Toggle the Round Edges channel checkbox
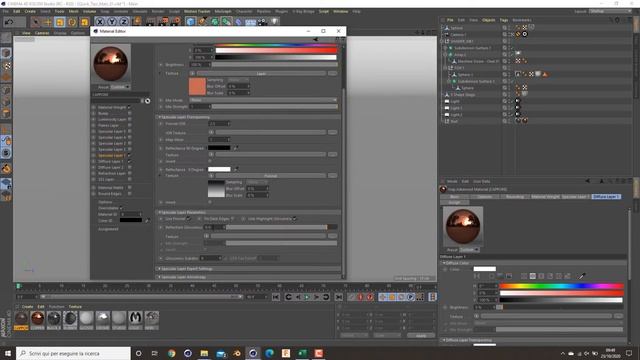 [x=129, y=193]
